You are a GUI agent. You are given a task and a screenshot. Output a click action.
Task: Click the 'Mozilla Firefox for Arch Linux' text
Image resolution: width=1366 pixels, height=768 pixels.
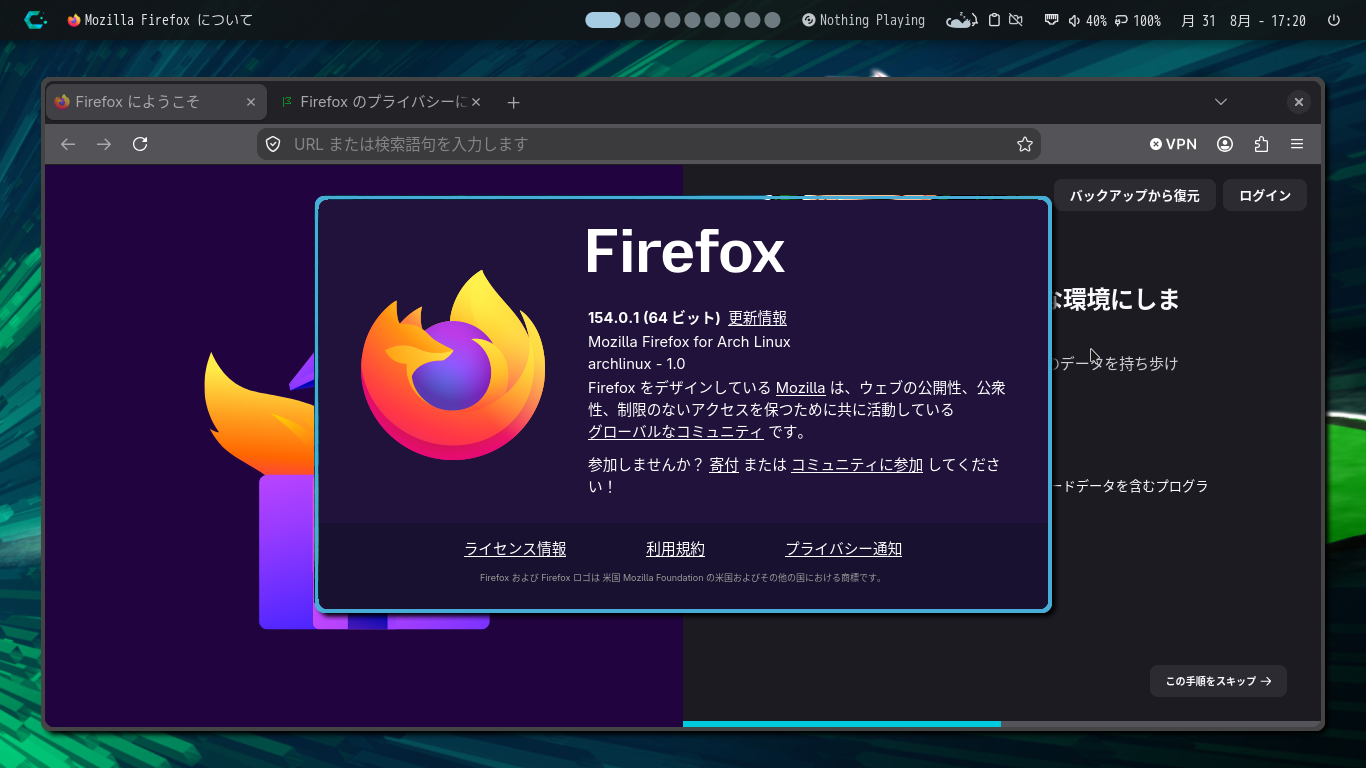(689, 342)
